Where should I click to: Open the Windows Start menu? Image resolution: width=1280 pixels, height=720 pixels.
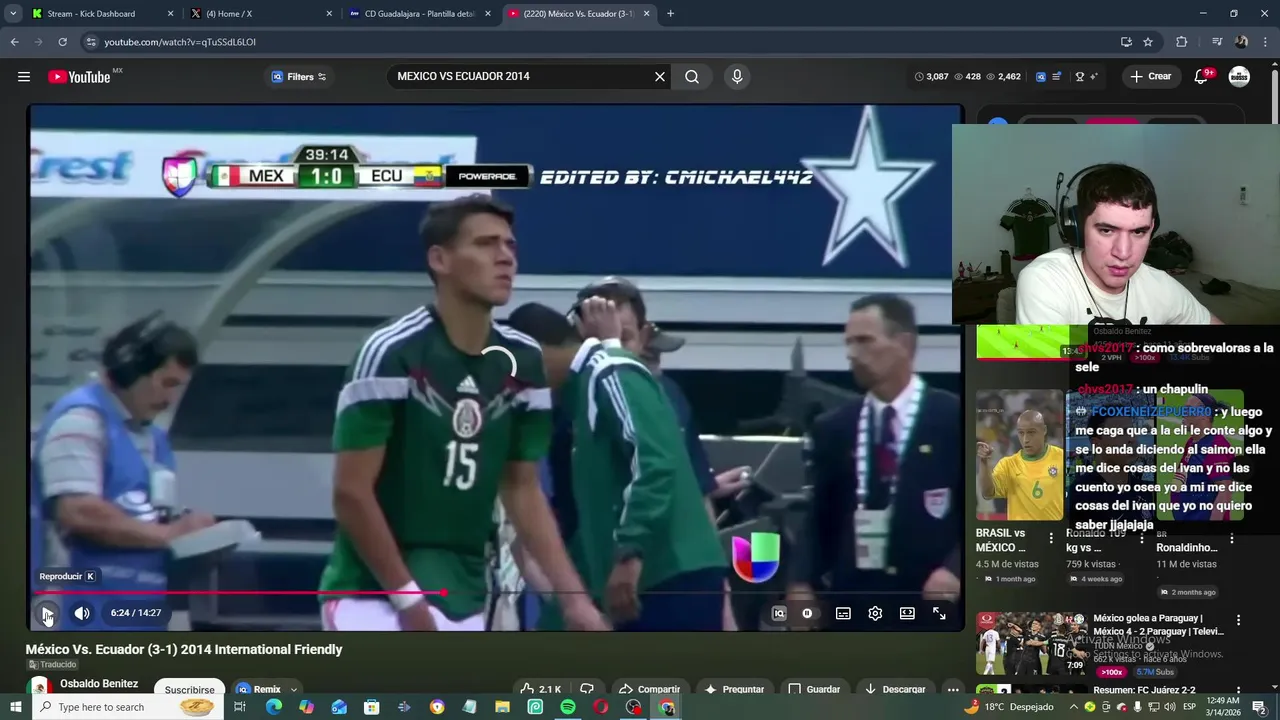(x=15, y=707)
